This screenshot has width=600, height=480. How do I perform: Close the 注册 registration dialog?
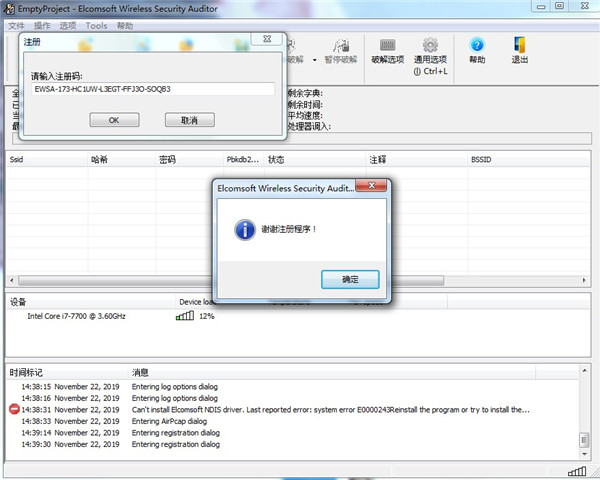click(267, 39)
